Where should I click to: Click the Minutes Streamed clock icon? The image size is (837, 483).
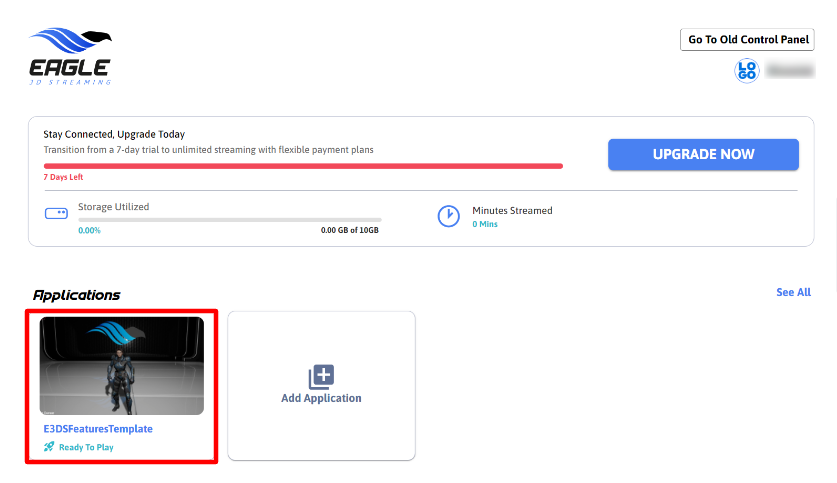point(449,216)
